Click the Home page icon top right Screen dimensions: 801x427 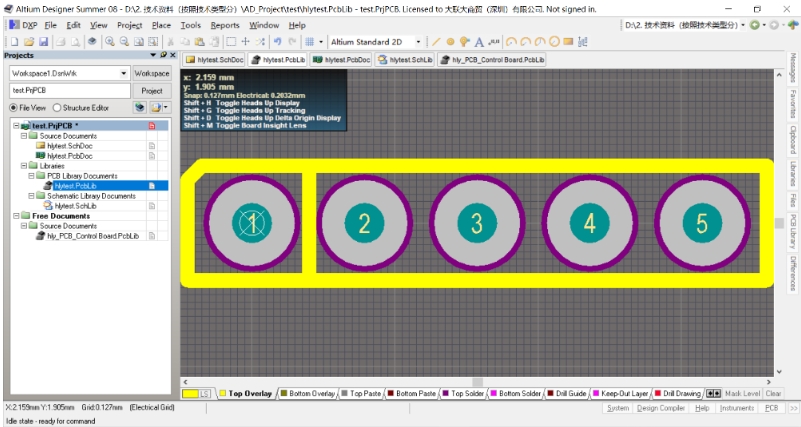coord(793,25)
